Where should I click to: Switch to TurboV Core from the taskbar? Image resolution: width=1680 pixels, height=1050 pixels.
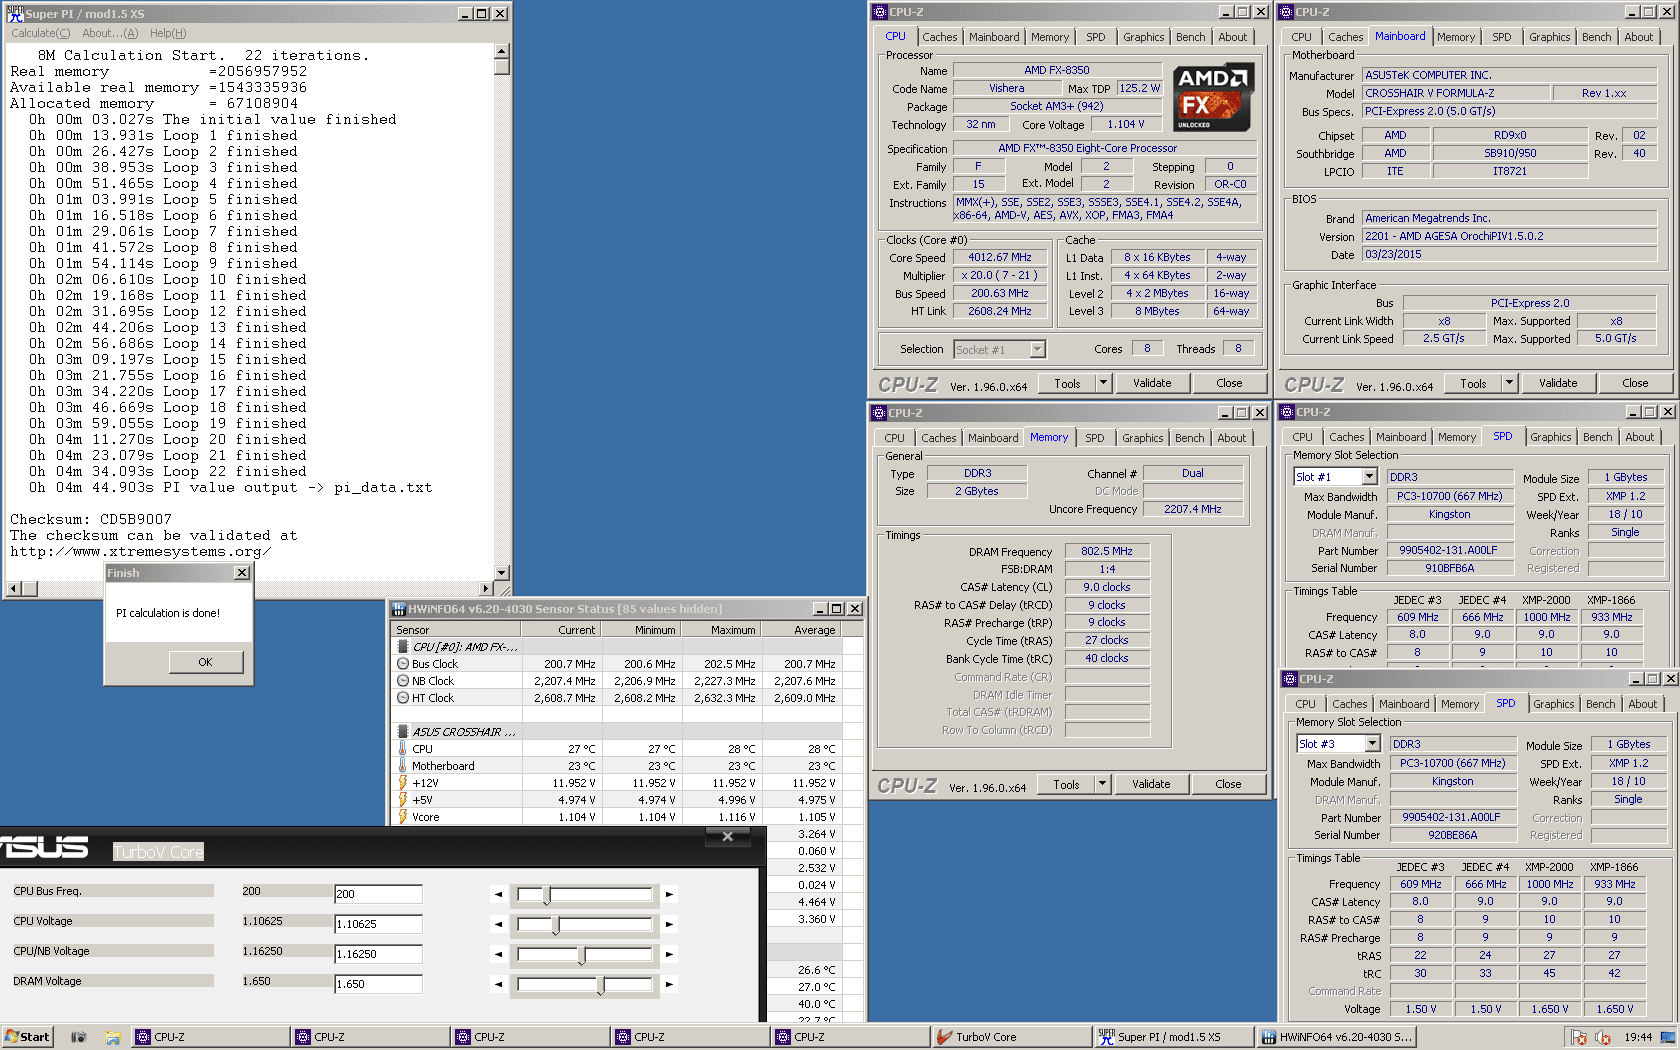click(x=1010, y=1037)
